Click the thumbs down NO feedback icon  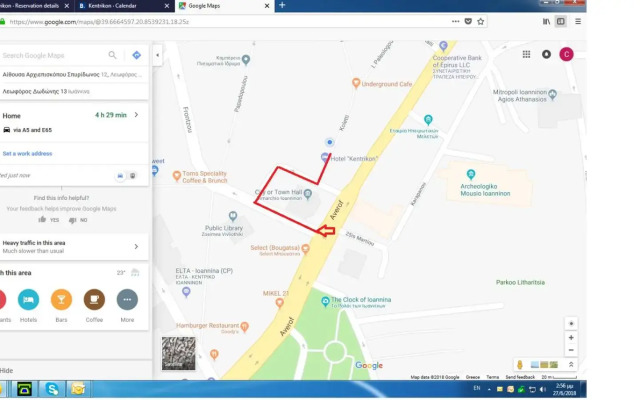(x=73, y=220)
